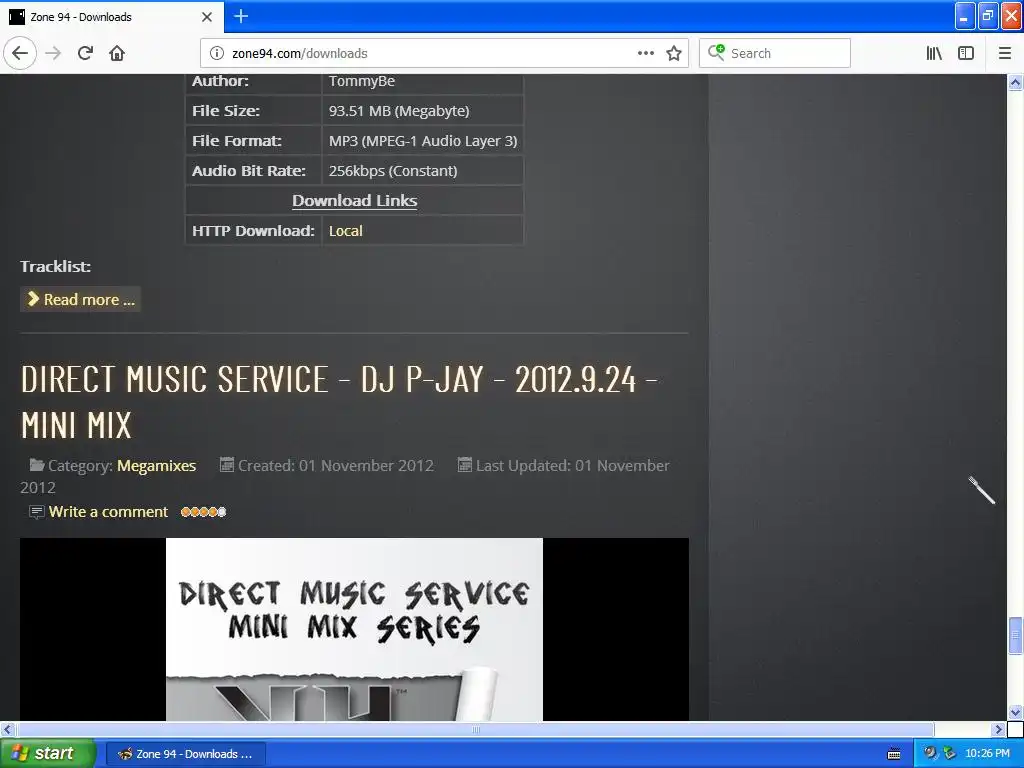Click the File Size: label

pyautogui.click(x=226, y=111)
